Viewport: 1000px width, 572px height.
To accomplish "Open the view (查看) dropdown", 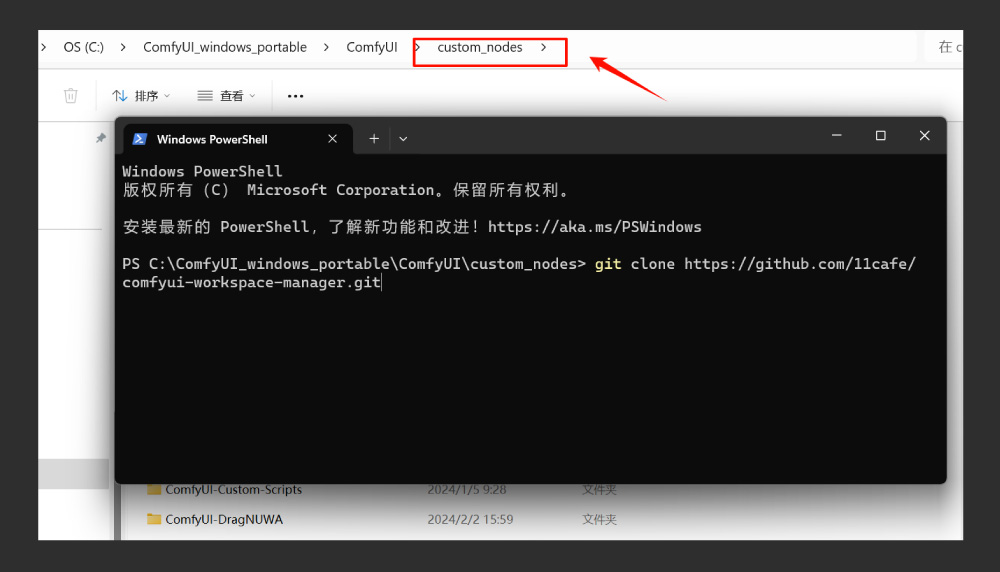I will [x=226, y=96].
